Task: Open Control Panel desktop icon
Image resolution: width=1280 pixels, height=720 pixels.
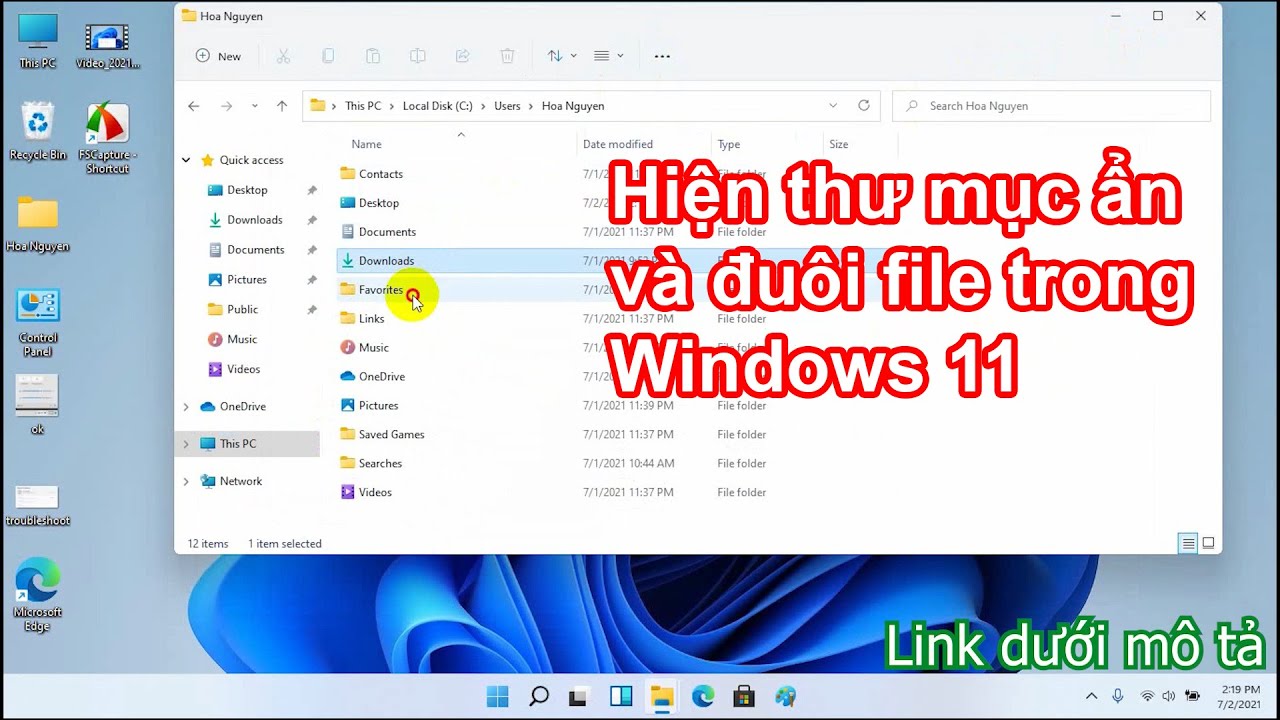Action: 38,322
